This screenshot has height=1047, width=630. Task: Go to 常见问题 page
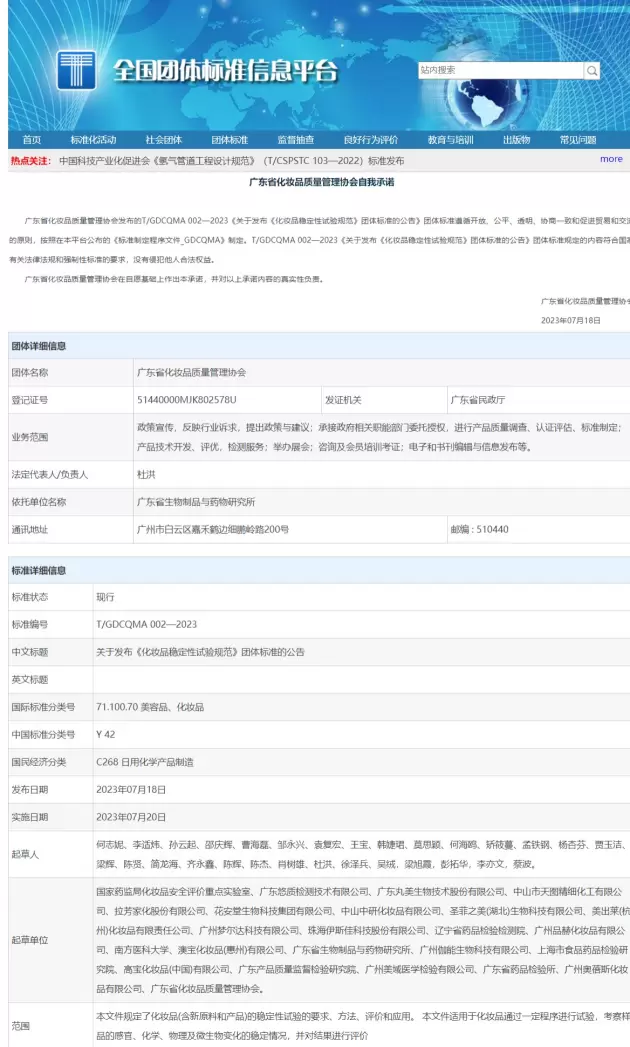(578, 140)
